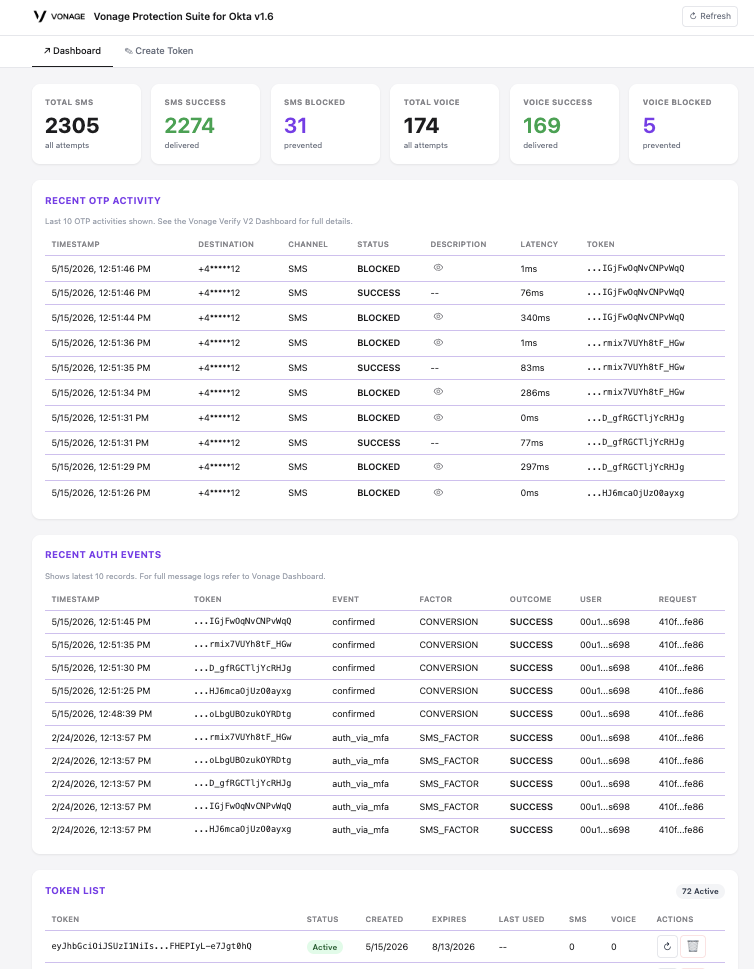Click the 76ms latency value
Image resolution: width=754 pixels, height=969 pixels.
532,293
